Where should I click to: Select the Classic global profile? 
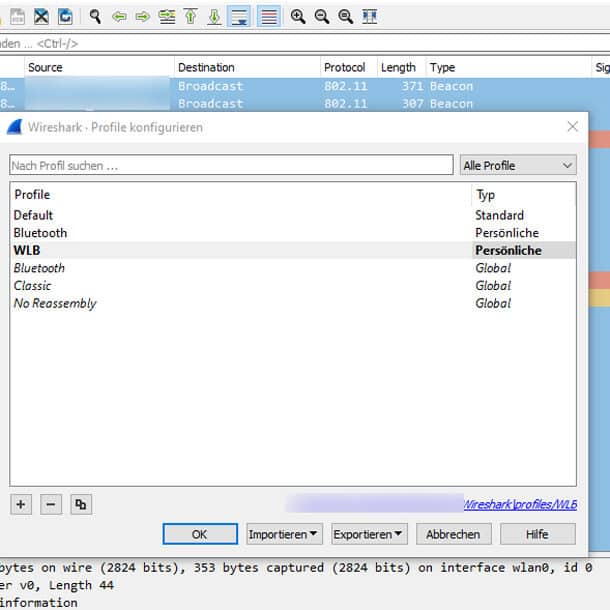pyautogui.click(x=293, y=286)
